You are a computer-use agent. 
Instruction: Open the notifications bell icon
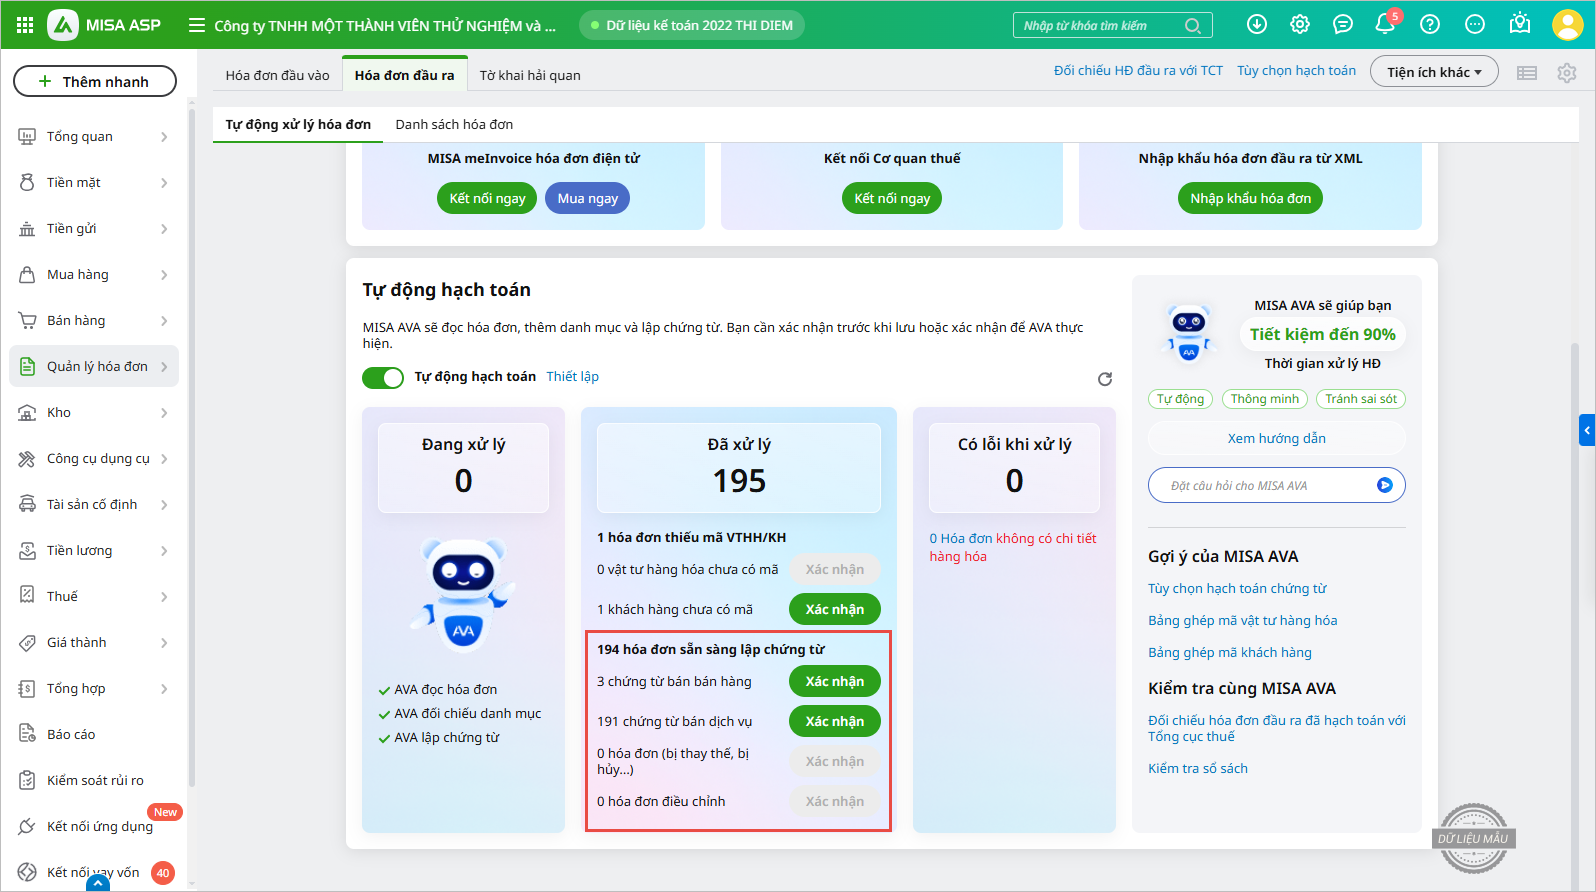point(1385,24)
